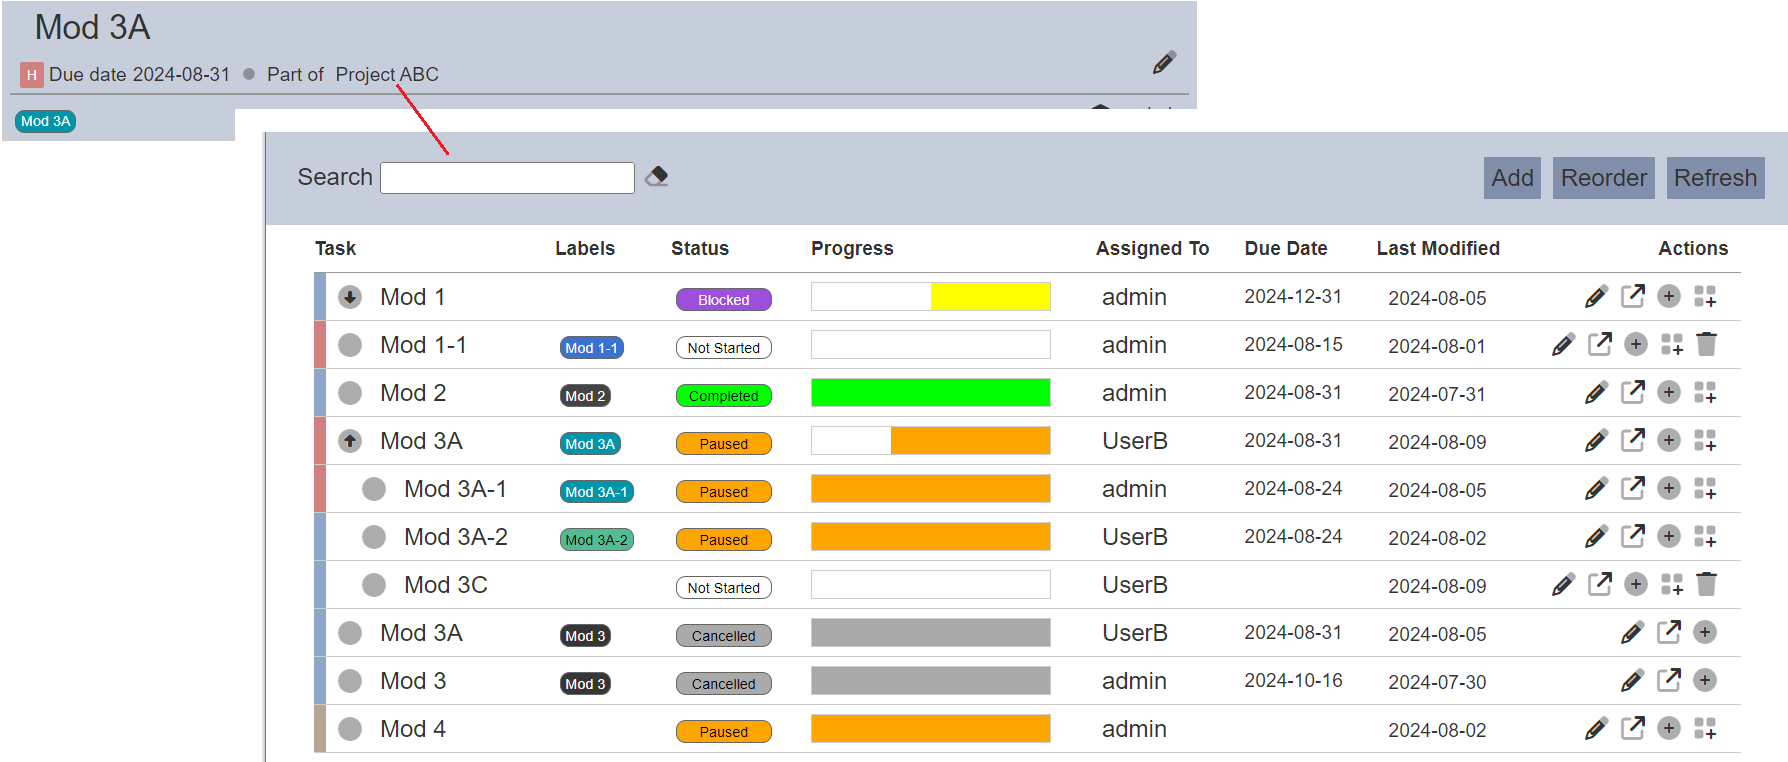Image resolution: width=1788 pixels, height=762 pixels.
Task: Click into the Search input field
Action: (508, 178)
